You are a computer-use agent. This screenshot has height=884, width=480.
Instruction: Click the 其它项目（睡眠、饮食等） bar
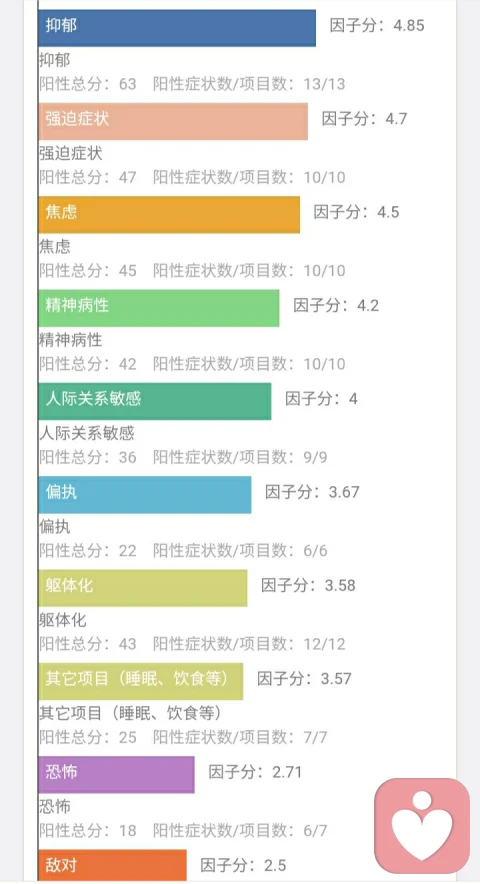click(x=141, y=681)
